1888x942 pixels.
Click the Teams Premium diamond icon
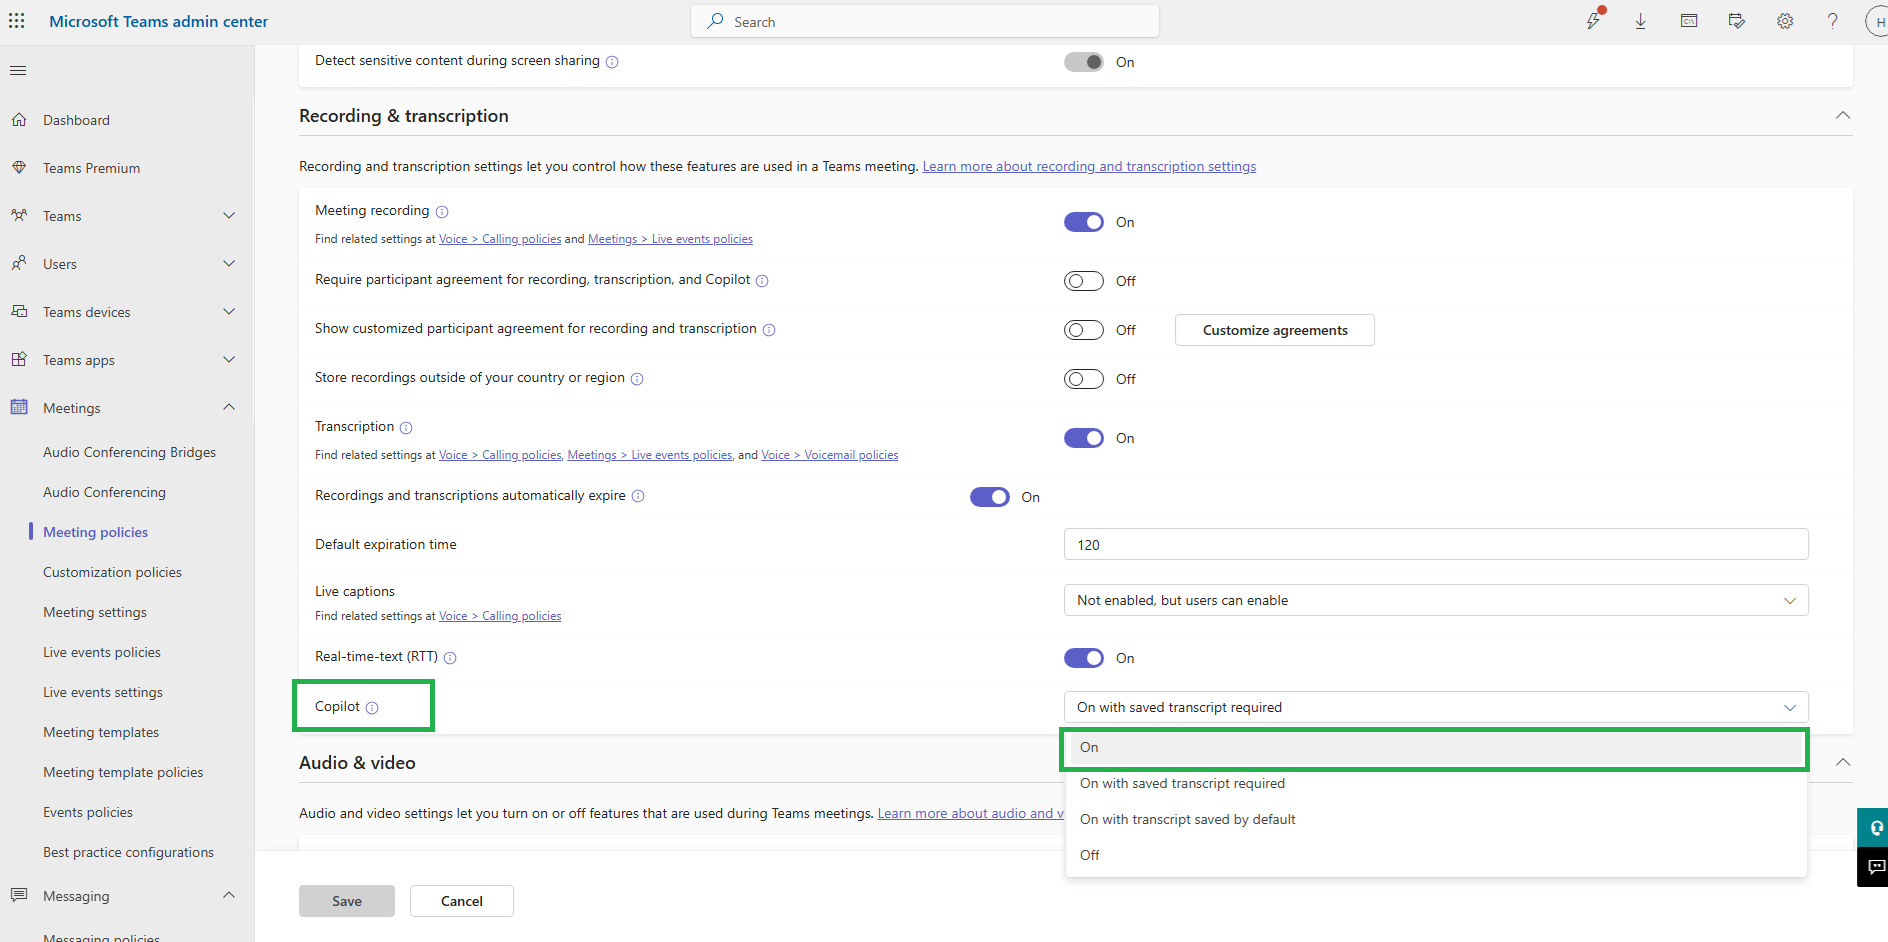coord(19,168)
